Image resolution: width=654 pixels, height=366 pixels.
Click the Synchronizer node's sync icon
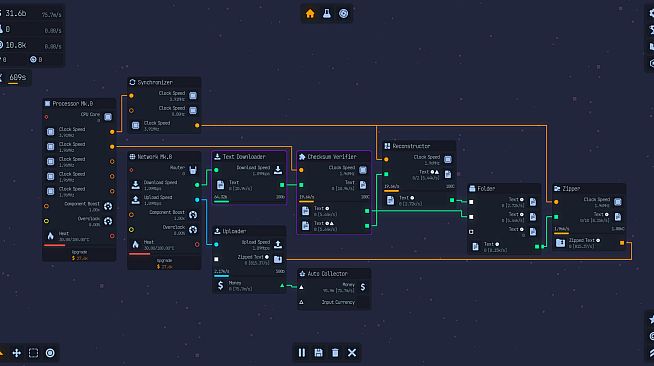coord(132,82)
